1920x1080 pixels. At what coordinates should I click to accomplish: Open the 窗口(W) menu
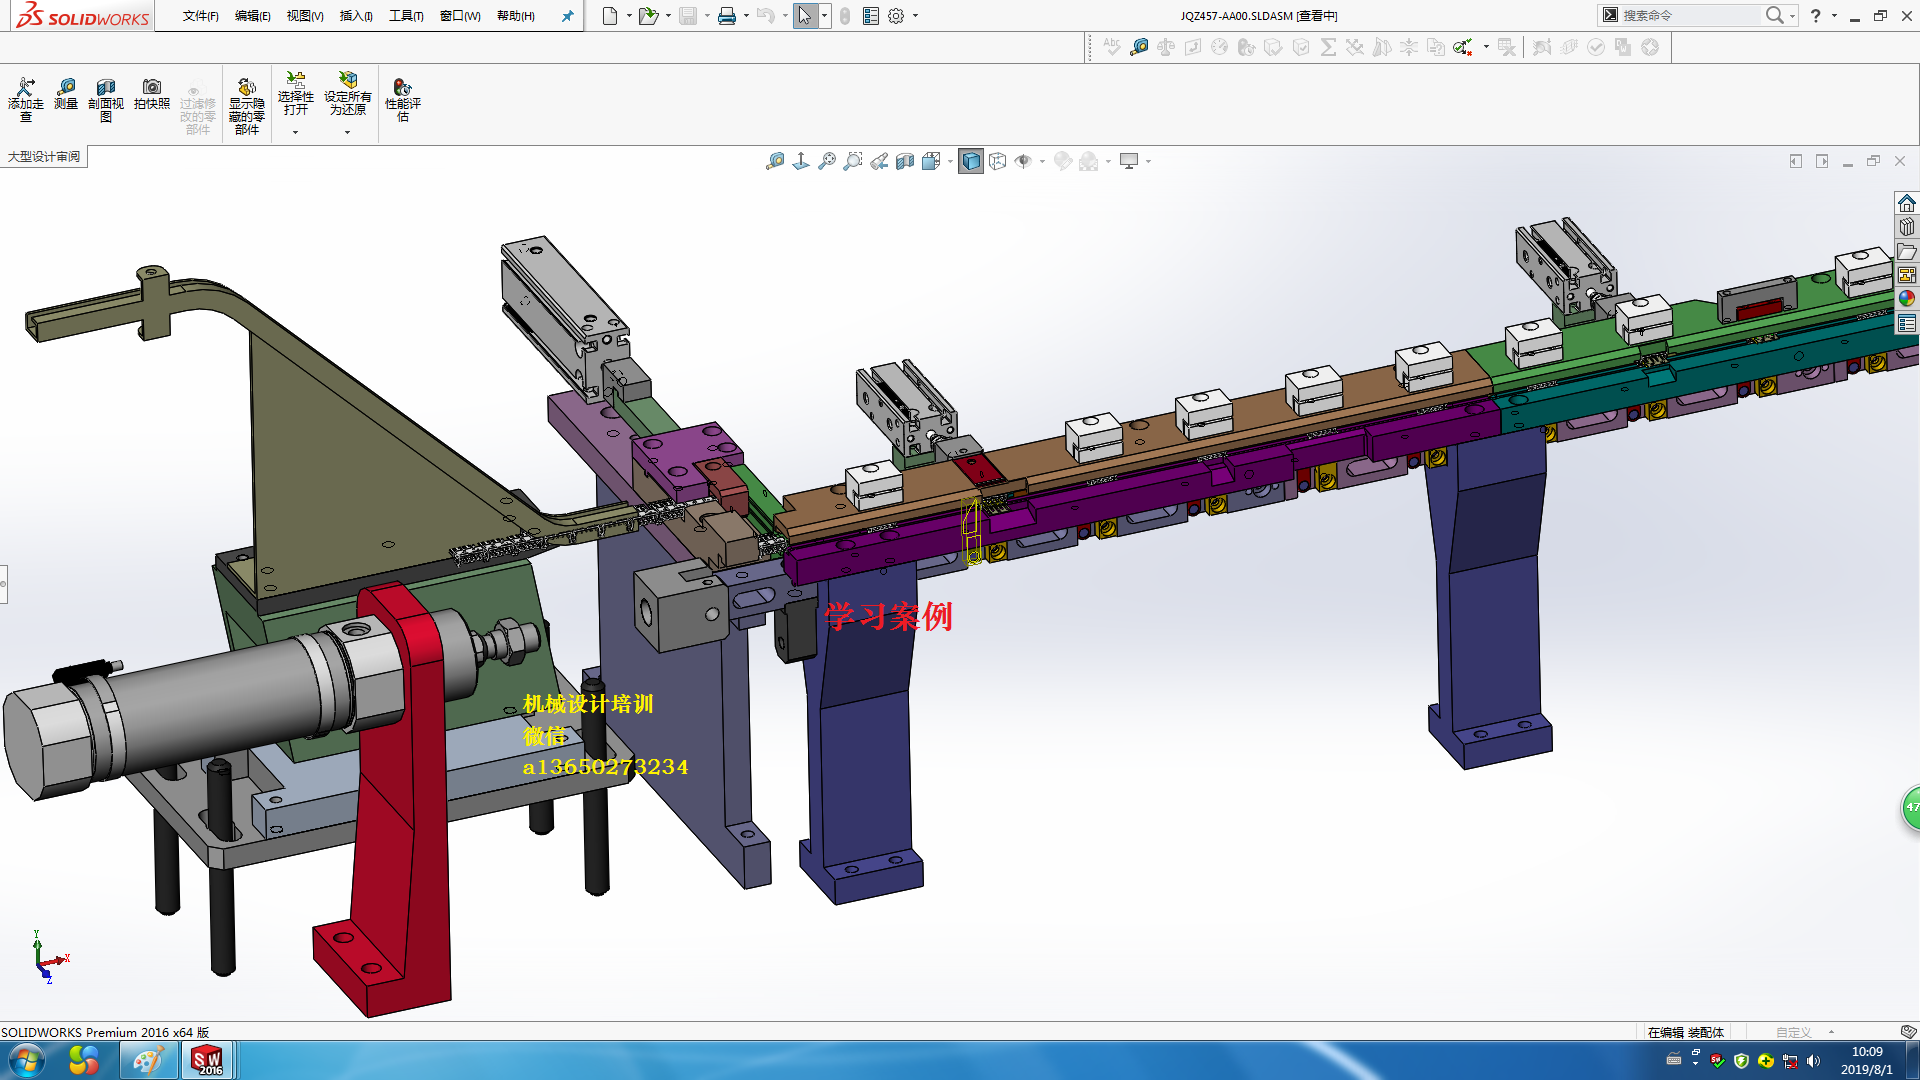[x=460, y=16]
